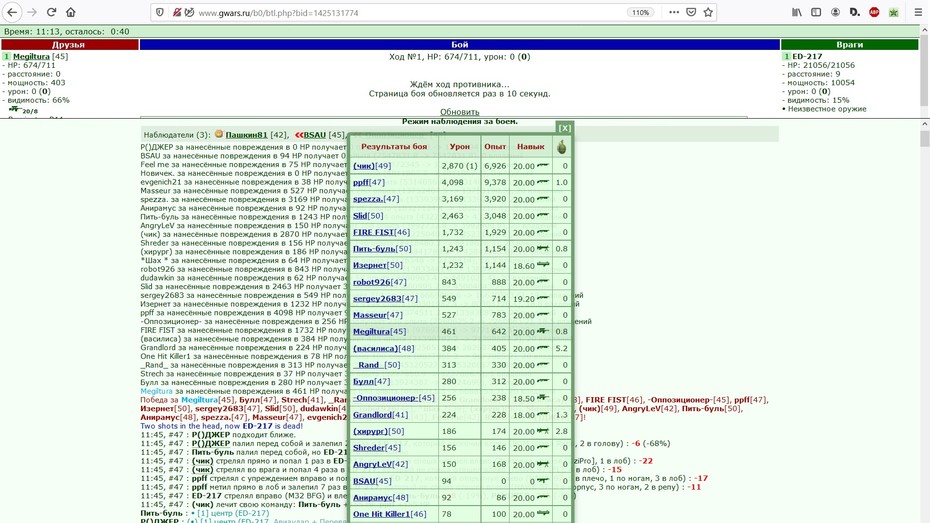Click the Пашкин81 smiley status icon

tap(219, 134)
